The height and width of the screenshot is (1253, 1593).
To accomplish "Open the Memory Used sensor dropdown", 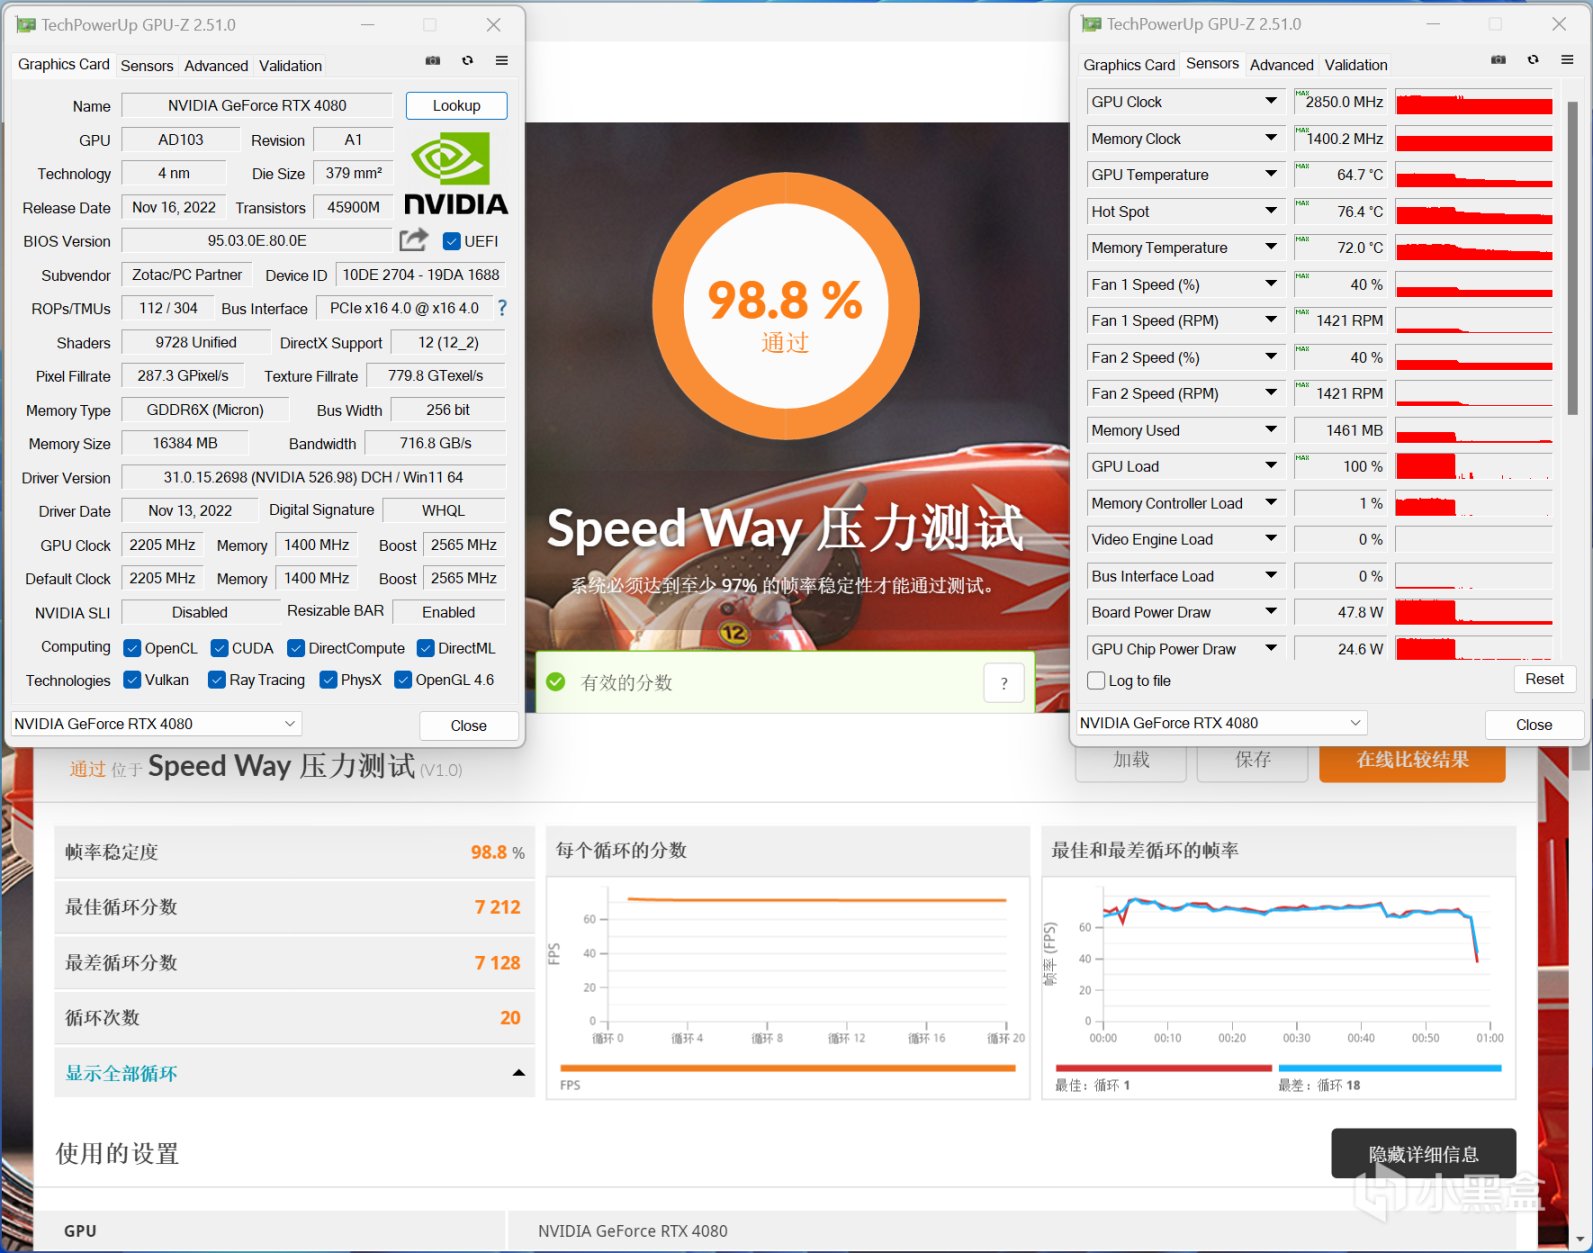I will pyautogui.click(x=1271, y=430).
